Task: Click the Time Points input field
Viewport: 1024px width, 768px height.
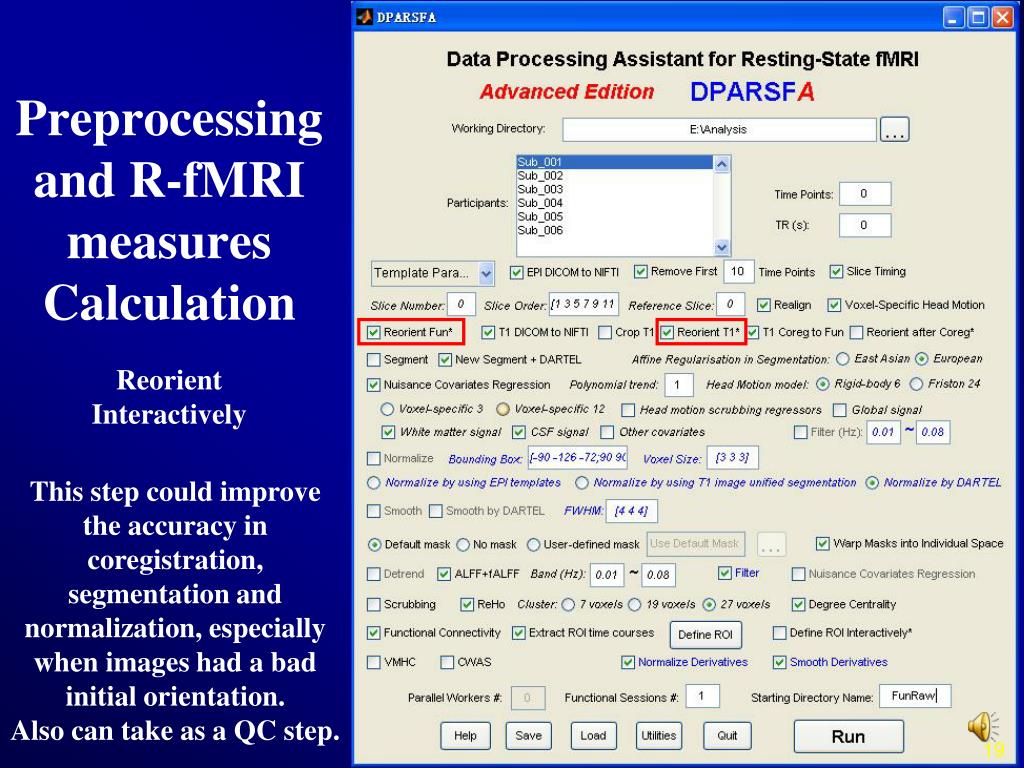Action: coord(865,194)
